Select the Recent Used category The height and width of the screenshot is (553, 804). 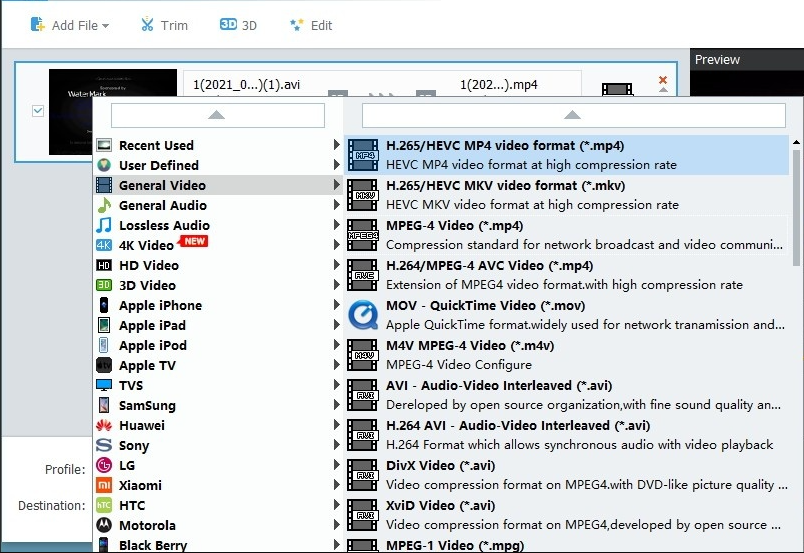pos(218,145)
